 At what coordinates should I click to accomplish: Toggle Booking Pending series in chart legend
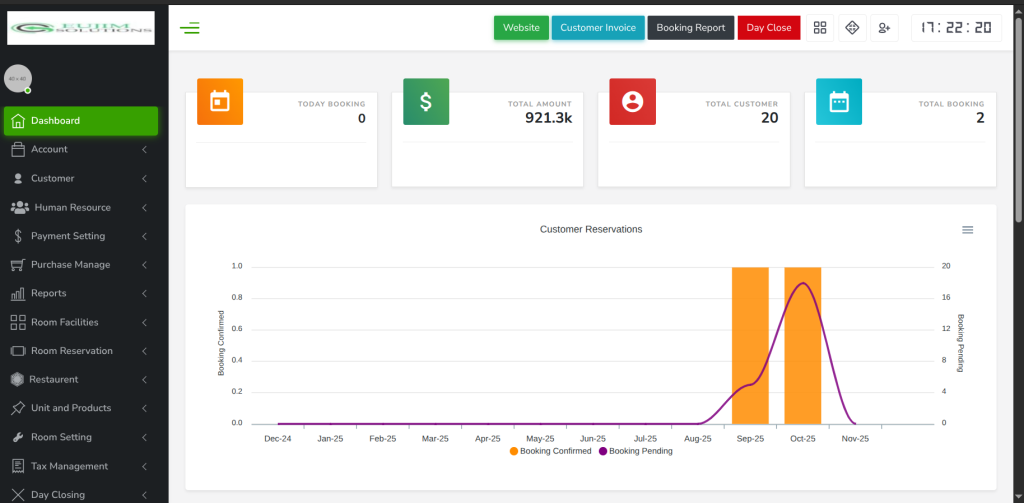(636, 451)
